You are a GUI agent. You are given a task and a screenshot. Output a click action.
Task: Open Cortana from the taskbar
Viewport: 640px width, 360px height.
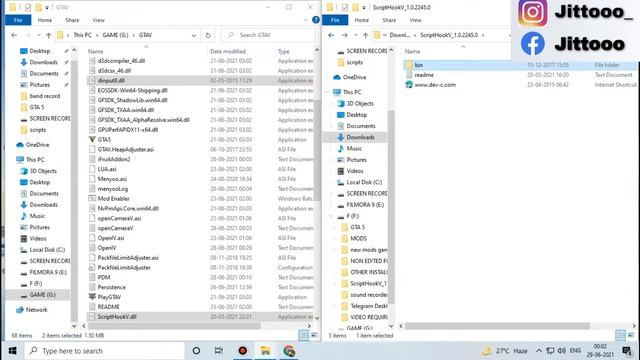pyautogui.click(x=196, y=351)
